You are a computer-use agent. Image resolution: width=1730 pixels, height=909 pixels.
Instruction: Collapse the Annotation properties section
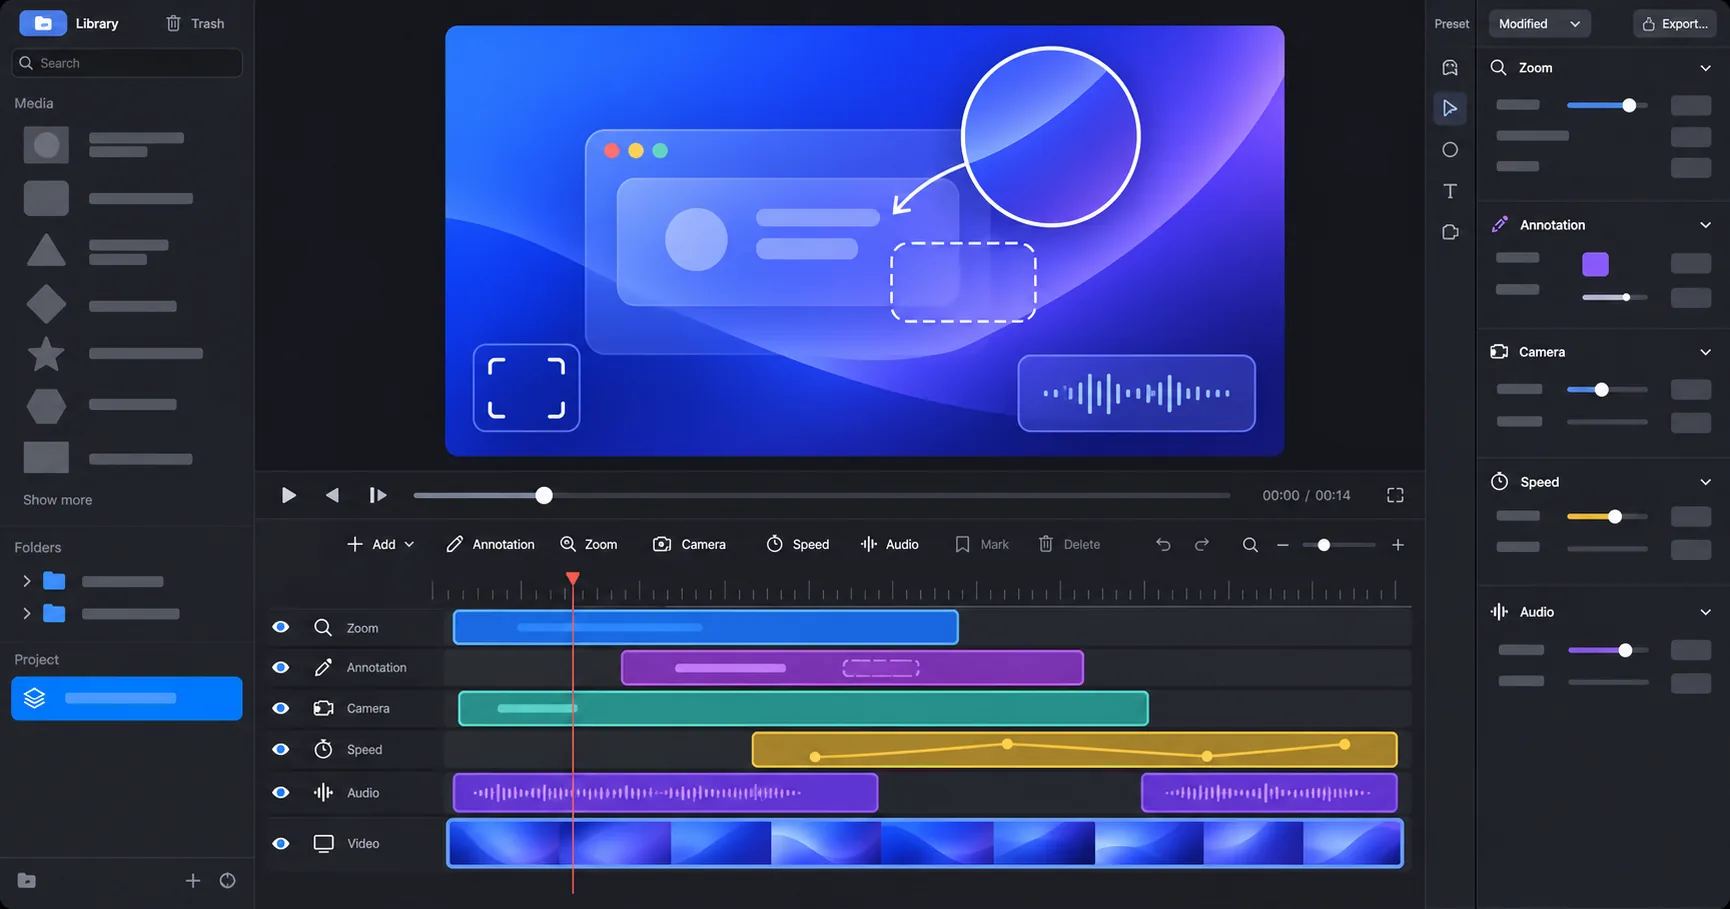(1705, 225)
